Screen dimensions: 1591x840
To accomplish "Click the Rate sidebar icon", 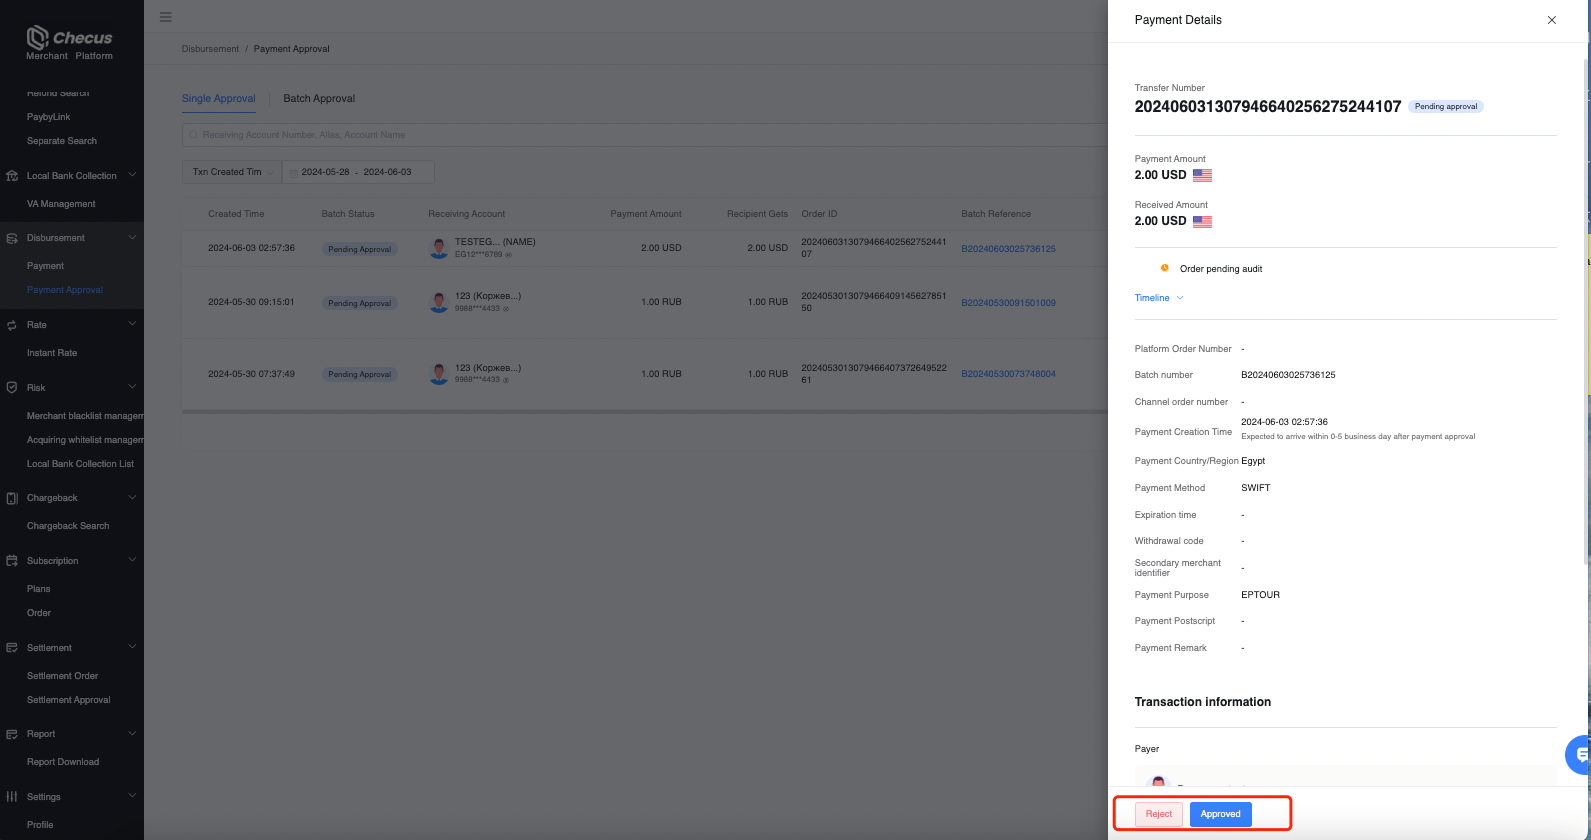I will click(12, 325).
